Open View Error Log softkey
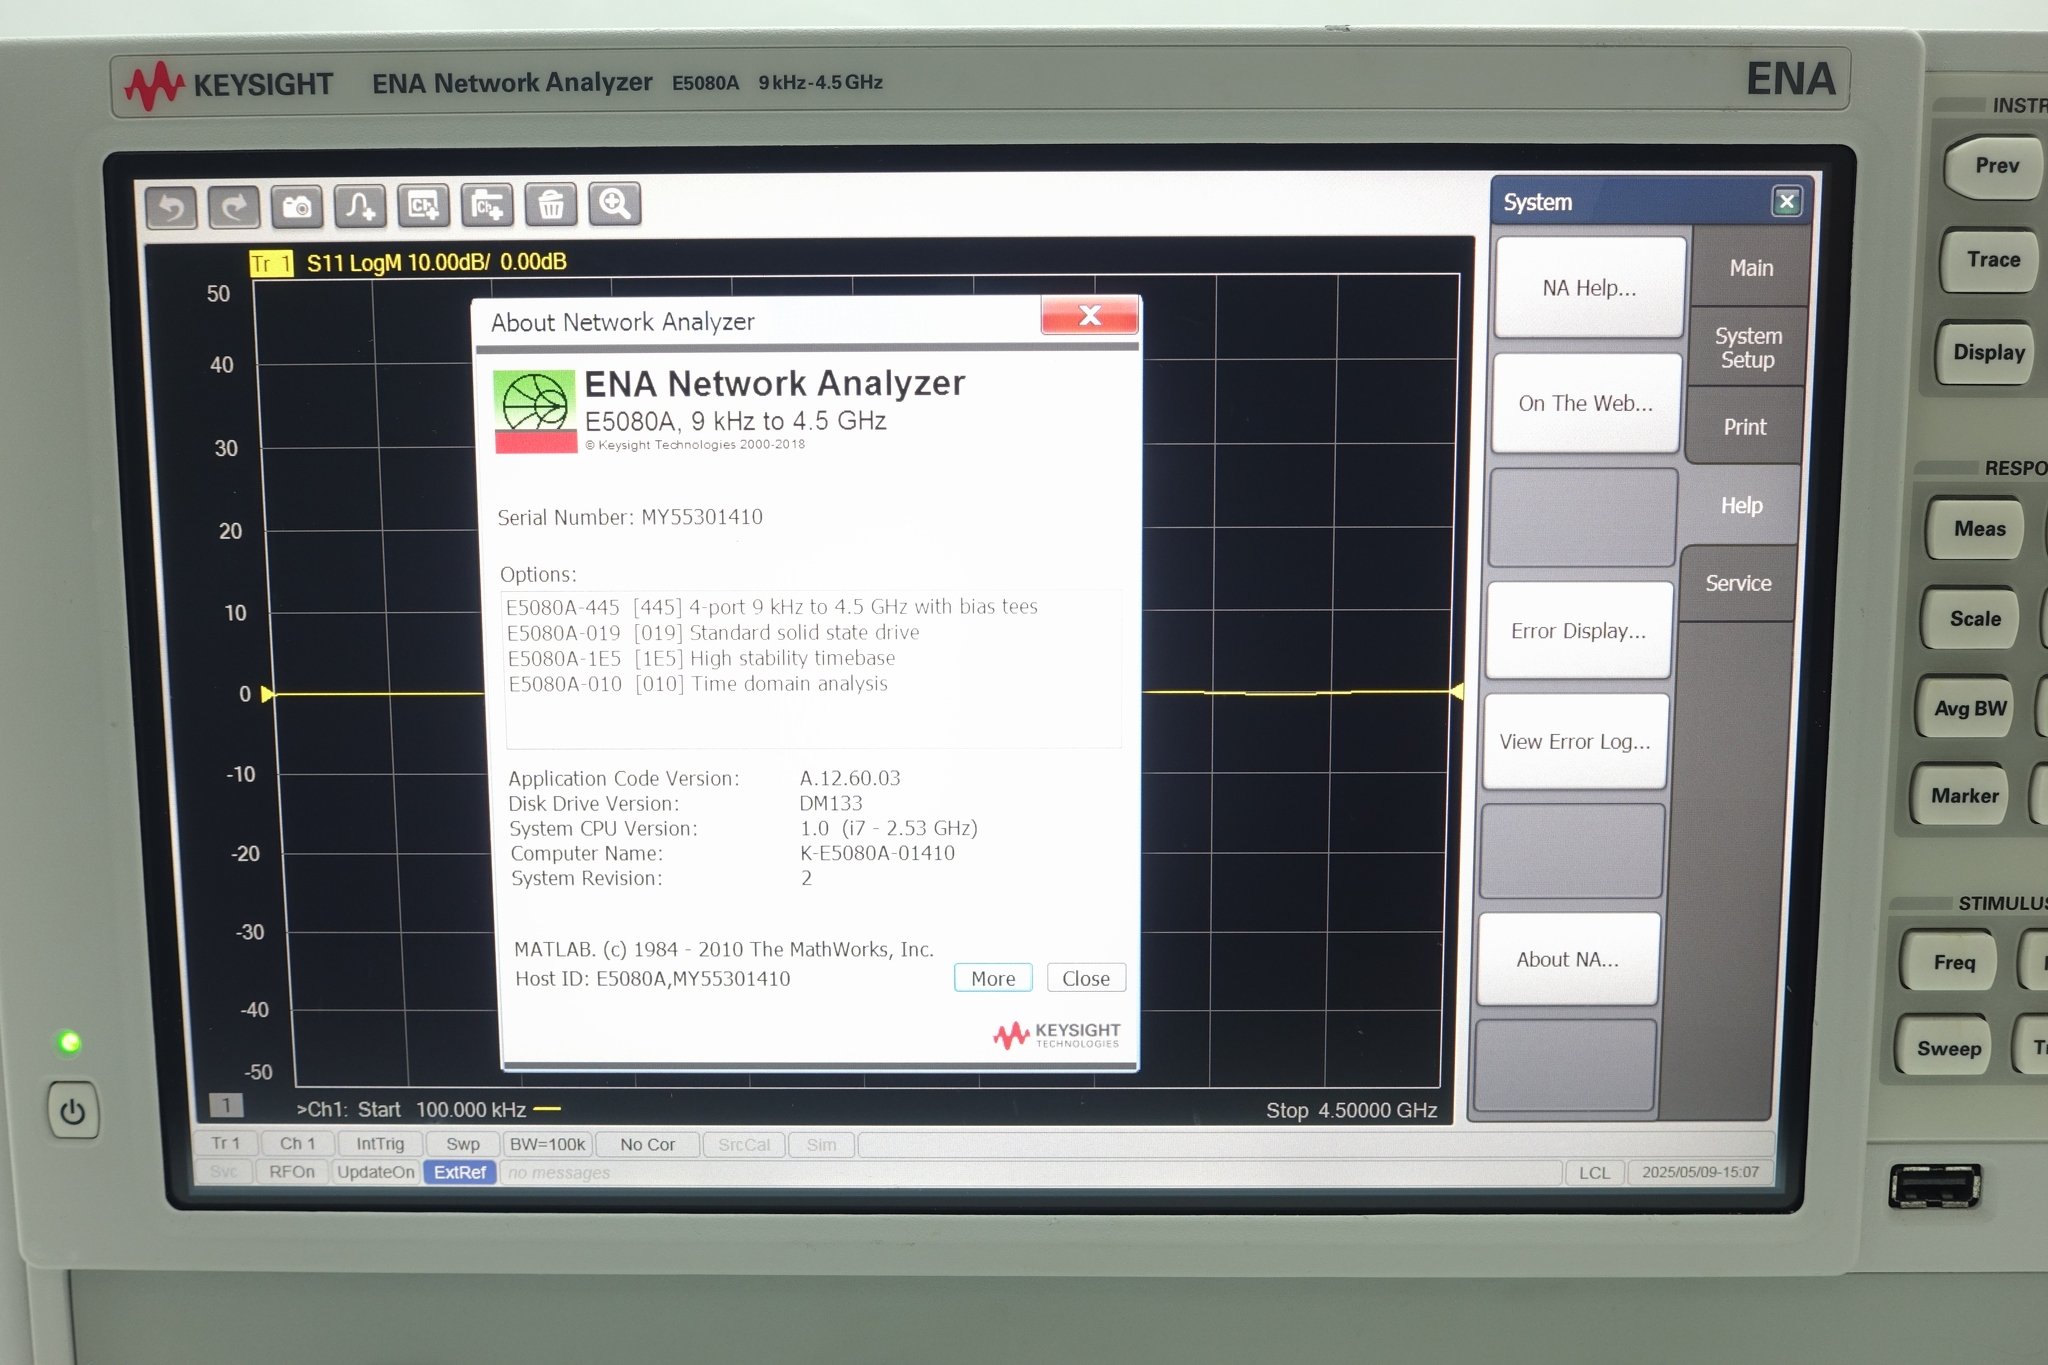Screen dimensions: 2048x1365 1575,742
